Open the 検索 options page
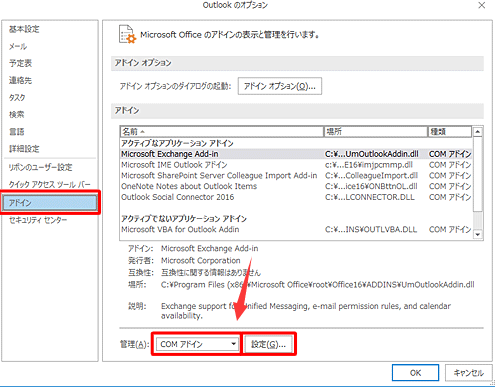The image size is (495, 389). [x=16, y=115]
